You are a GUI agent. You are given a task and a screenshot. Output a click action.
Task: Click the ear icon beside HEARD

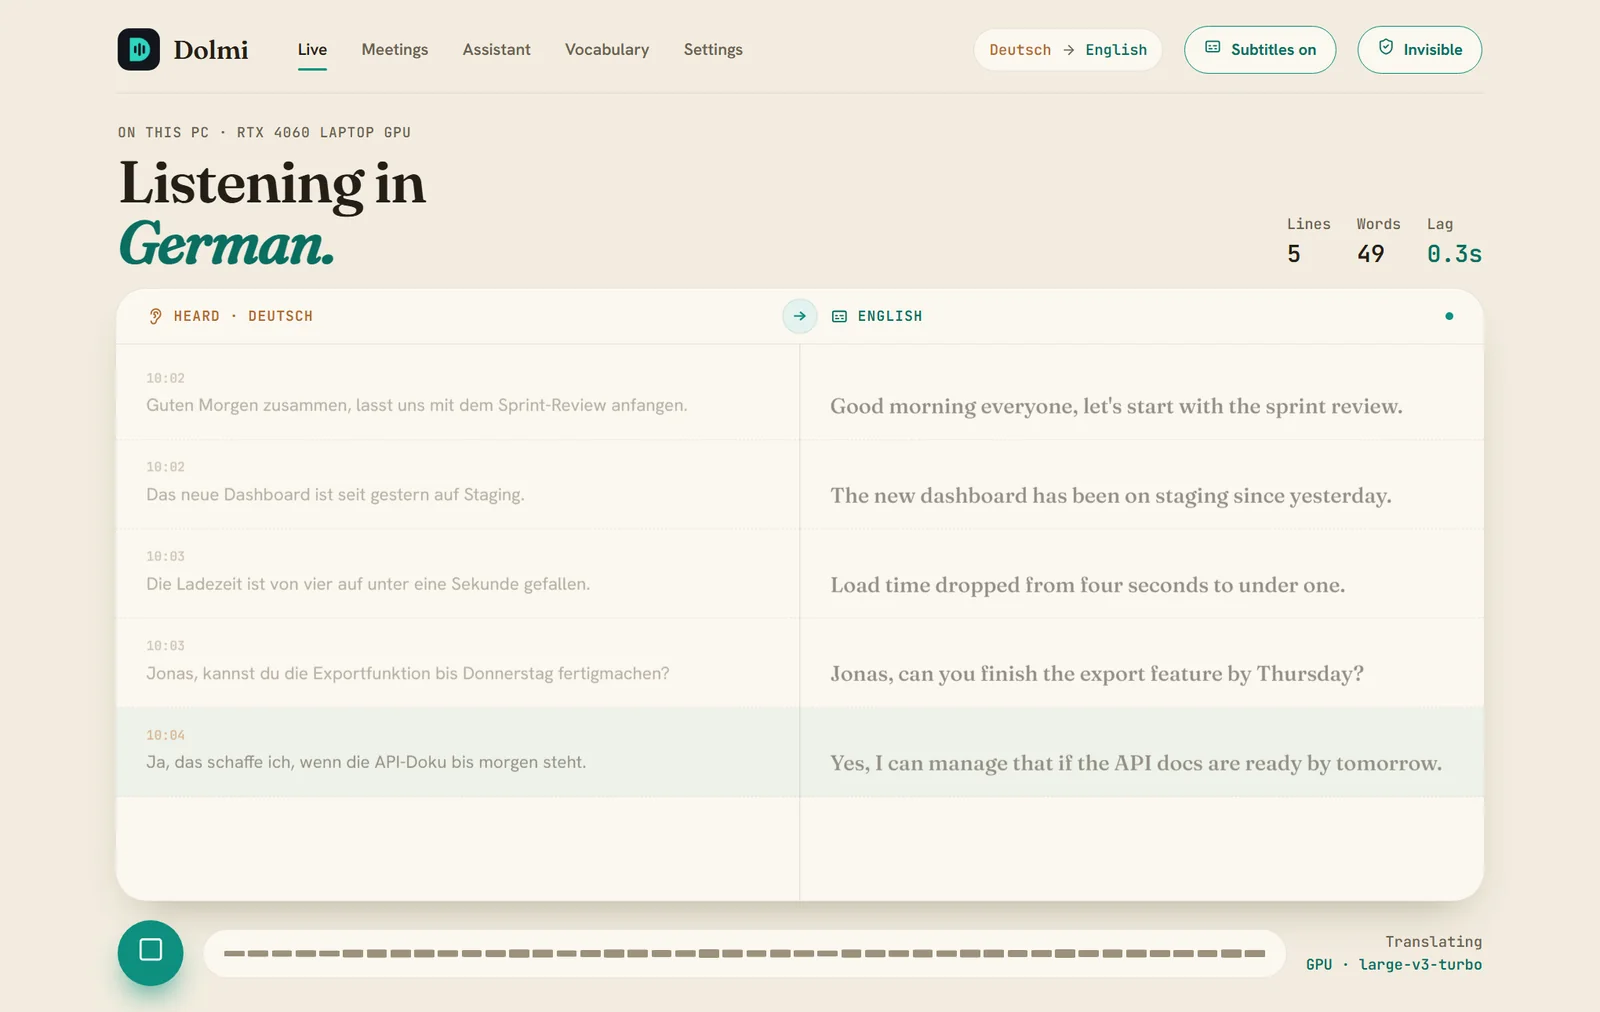coord(155,316)
